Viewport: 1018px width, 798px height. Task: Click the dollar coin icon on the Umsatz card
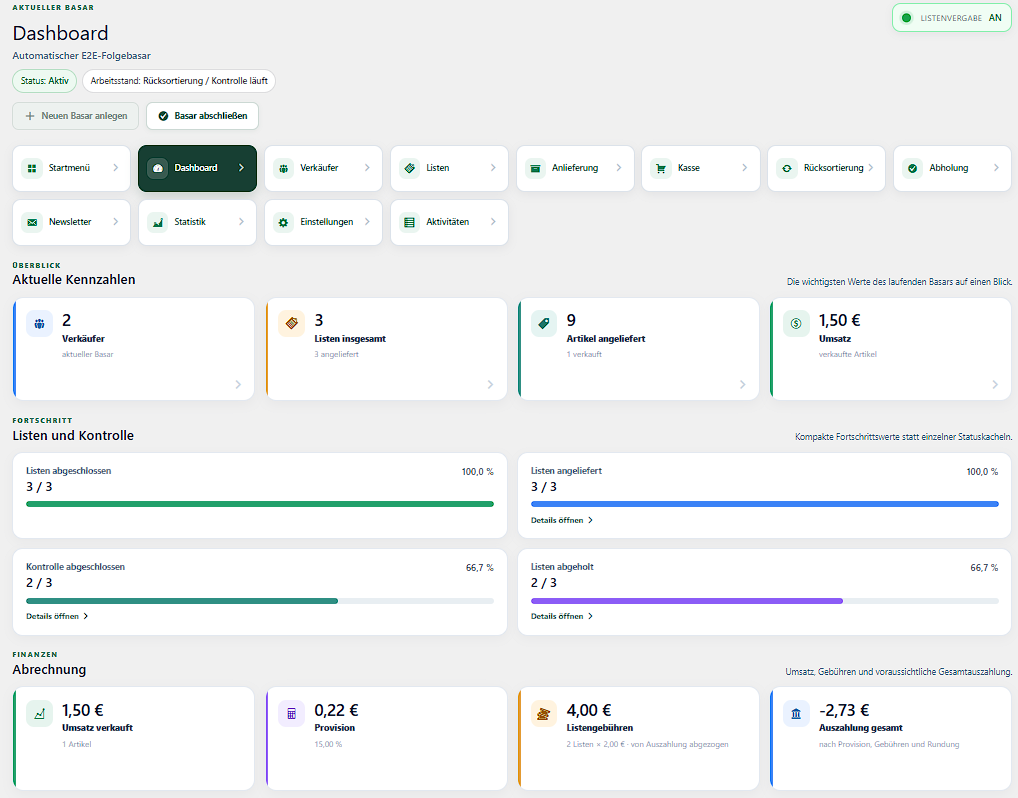tap(796, 323)
